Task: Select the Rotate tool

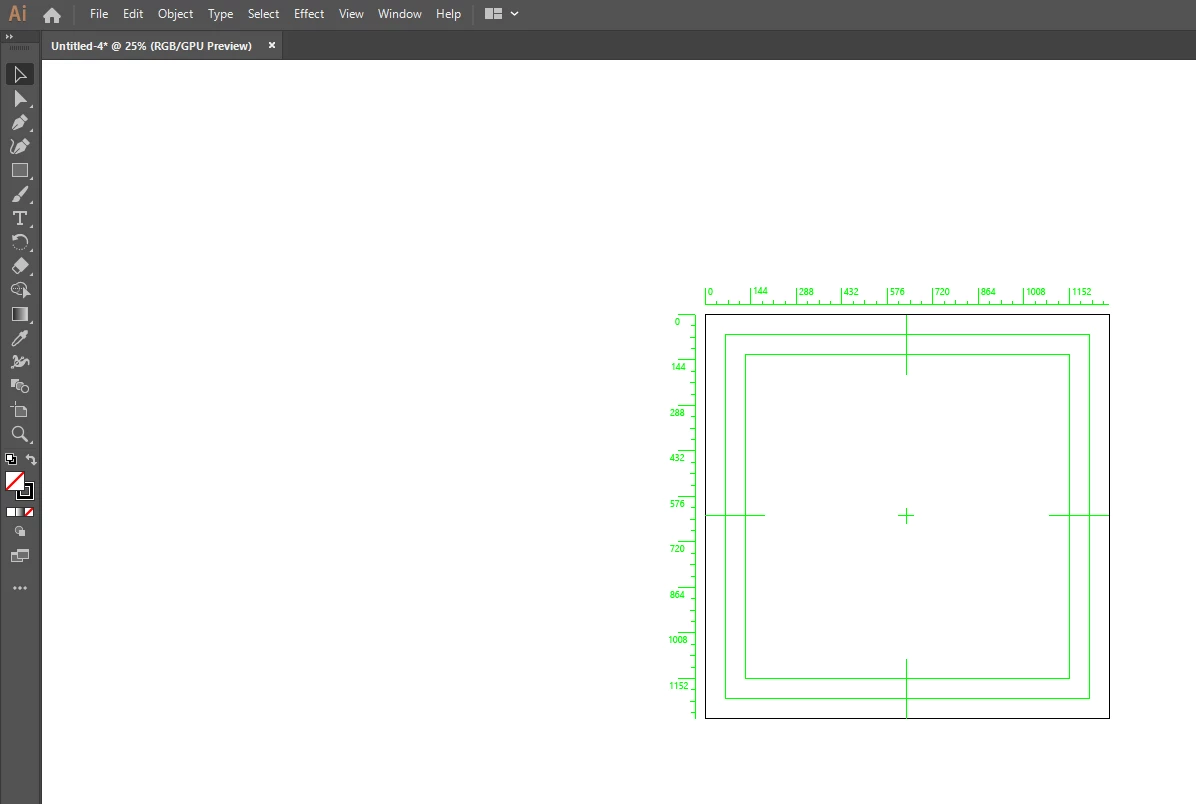Action: (20, 243)
